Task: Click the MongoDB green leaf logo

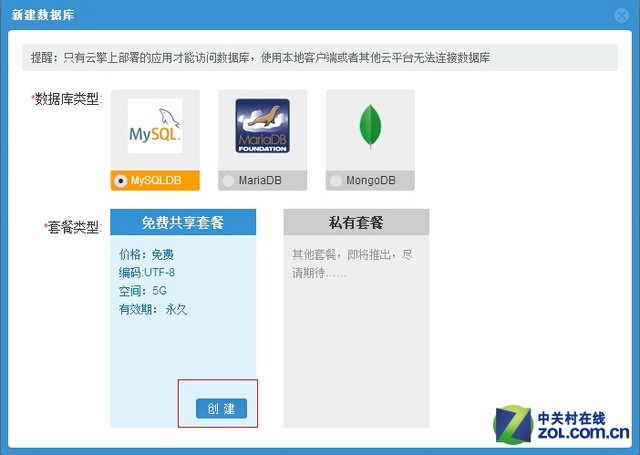Action: click(370, 126)
